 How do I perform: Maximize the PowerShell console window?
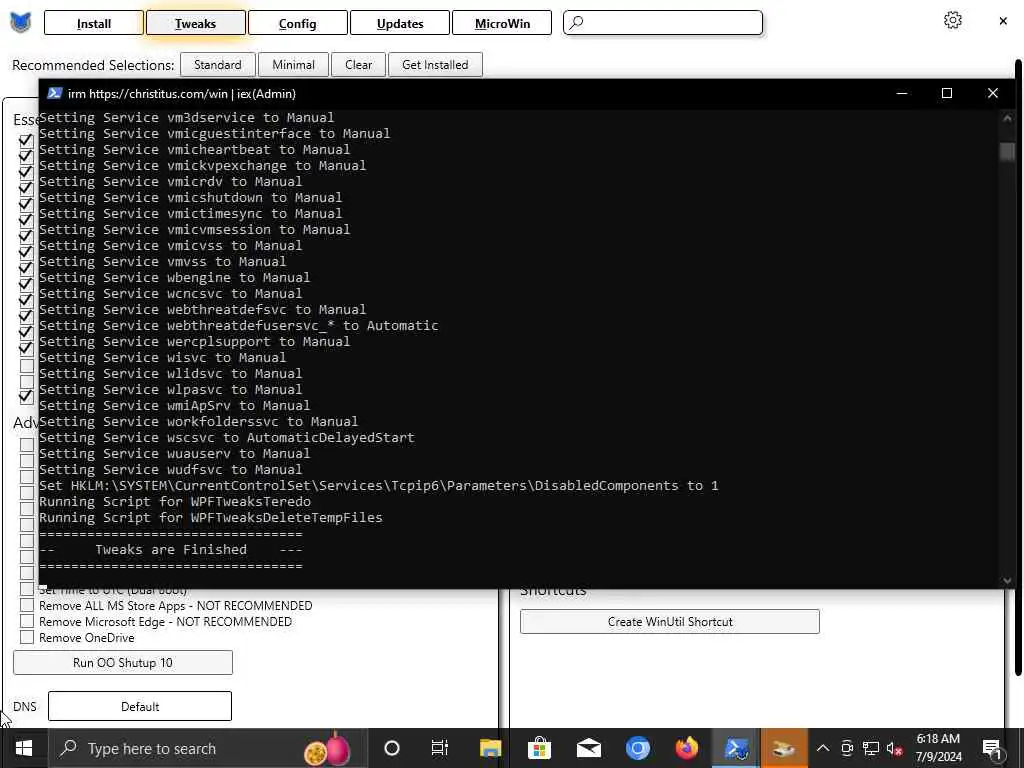pyautogui.click(x=947, y=93)
